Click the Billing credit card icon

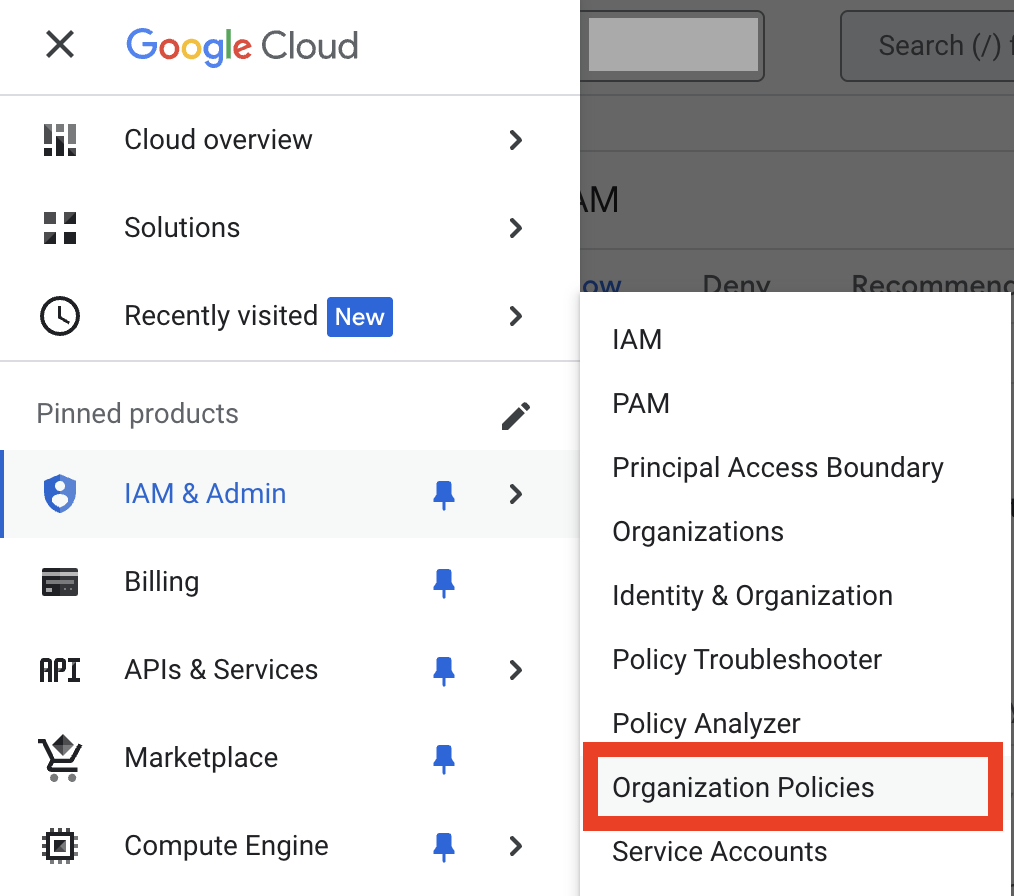pyautogui.click(x=59, y=582)
